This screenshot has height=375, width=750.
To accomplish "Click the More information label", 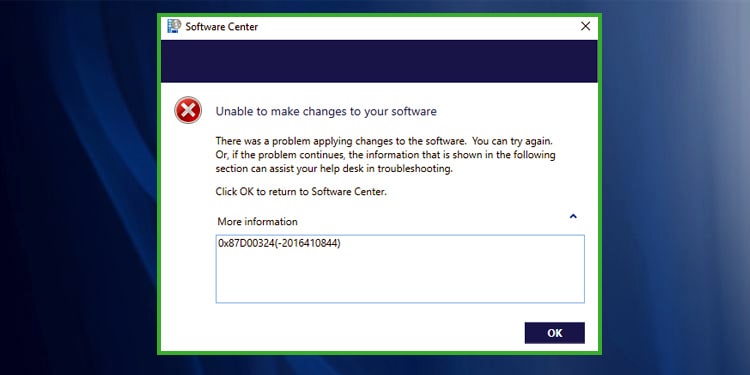I will tap(257, 221).
